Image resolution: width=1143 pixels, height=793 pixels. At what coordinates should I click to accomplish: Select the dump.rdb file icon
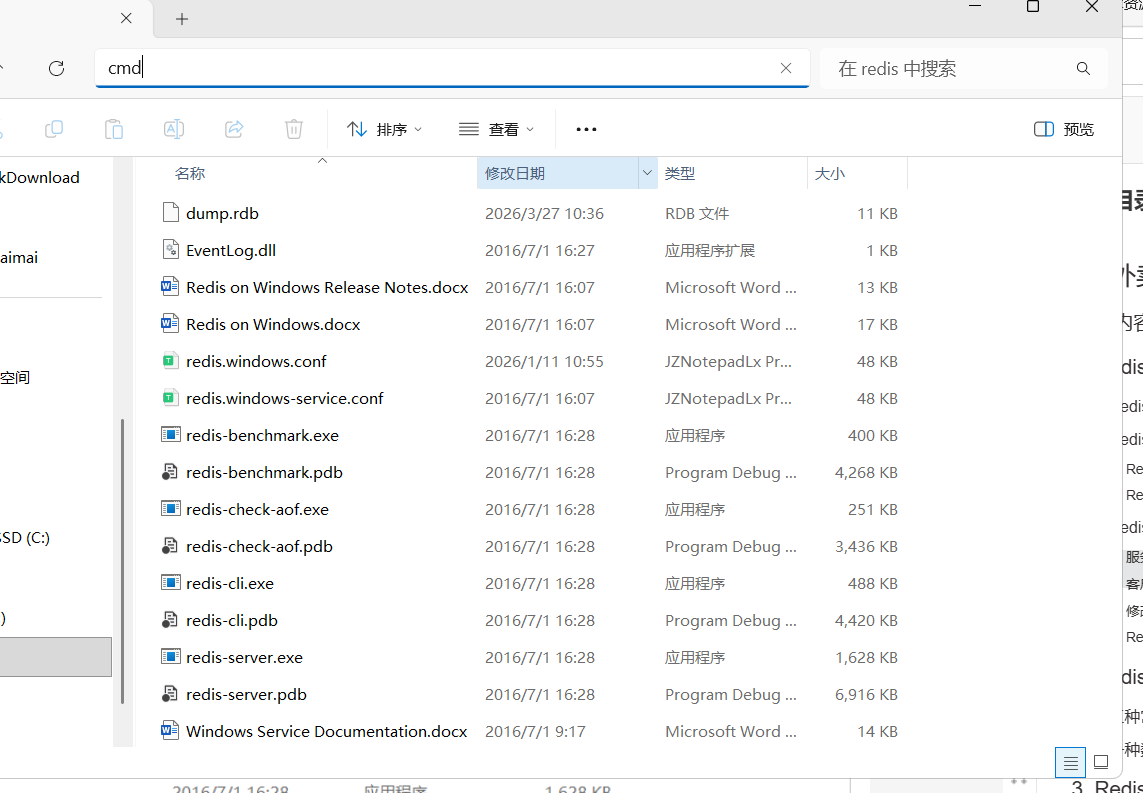pos(171,212)
